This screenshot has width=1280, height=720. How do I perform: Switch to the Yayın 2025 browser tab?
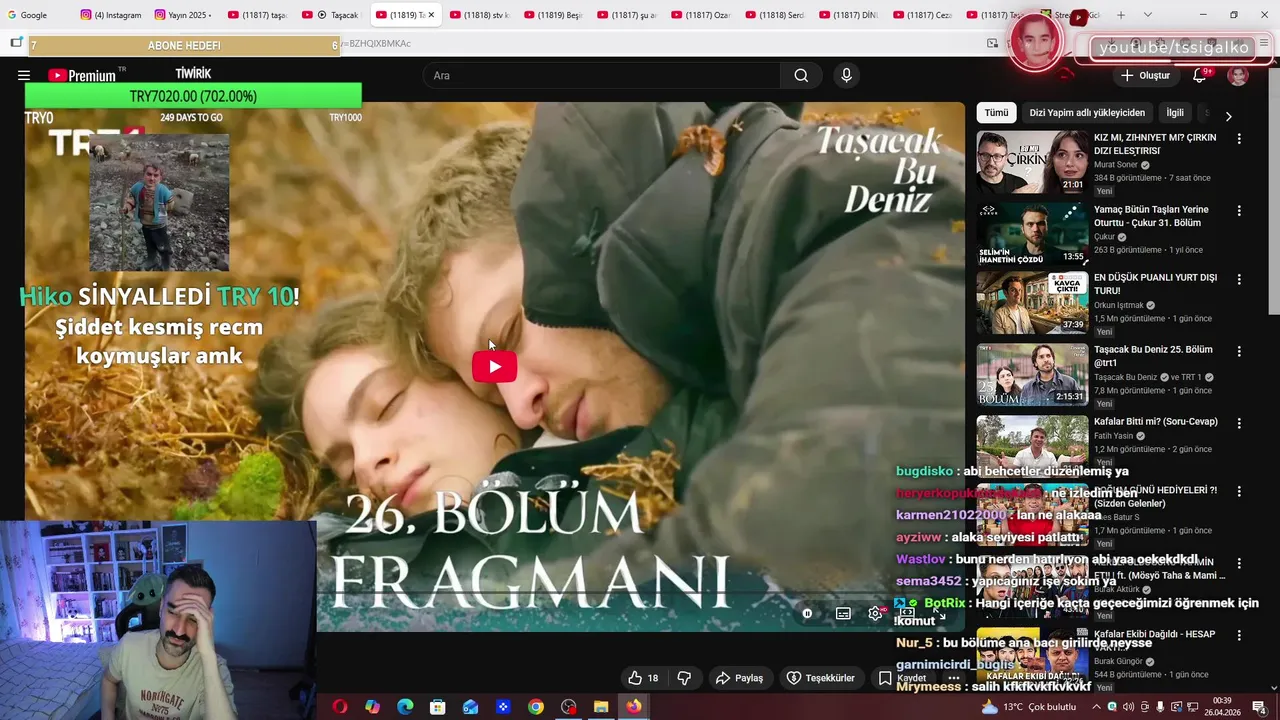[x=185, y=15]
